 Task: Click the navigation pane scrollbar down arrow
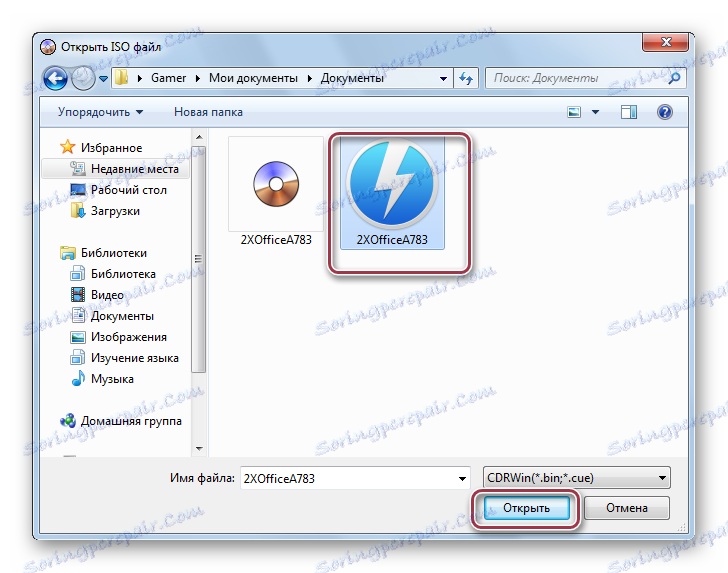(x=199, y=449)
